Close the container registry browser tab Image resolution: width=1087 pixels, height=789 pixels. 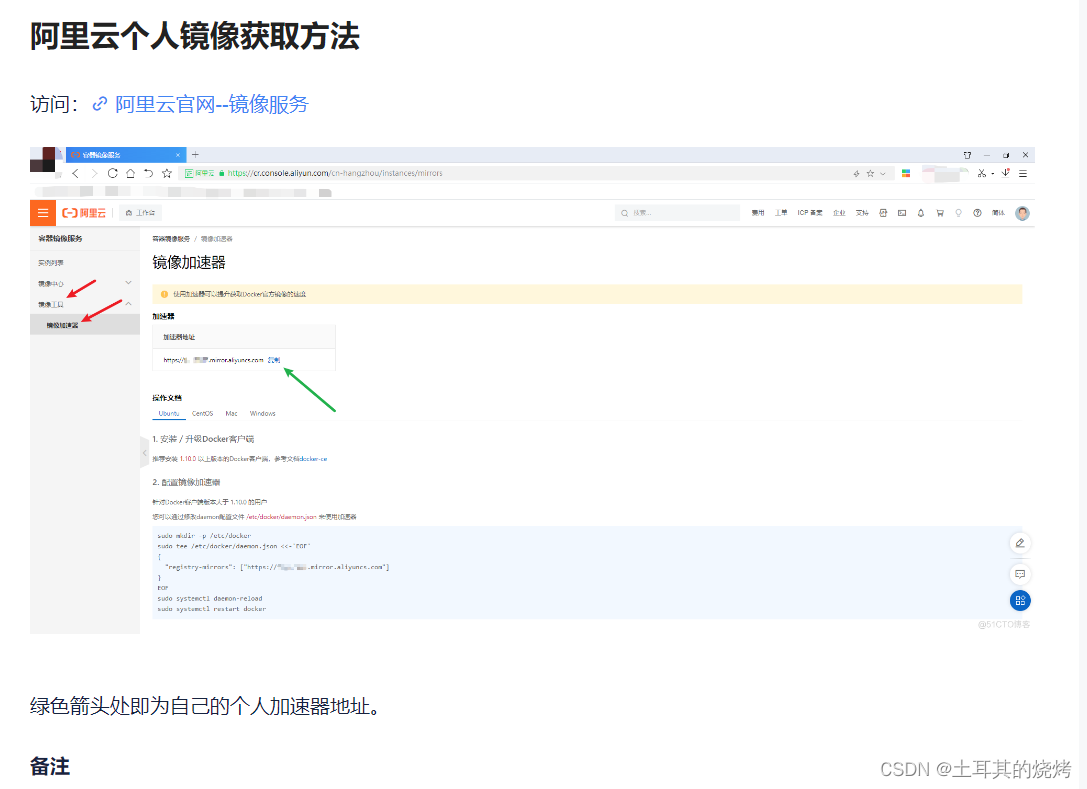tap(178, 155)
